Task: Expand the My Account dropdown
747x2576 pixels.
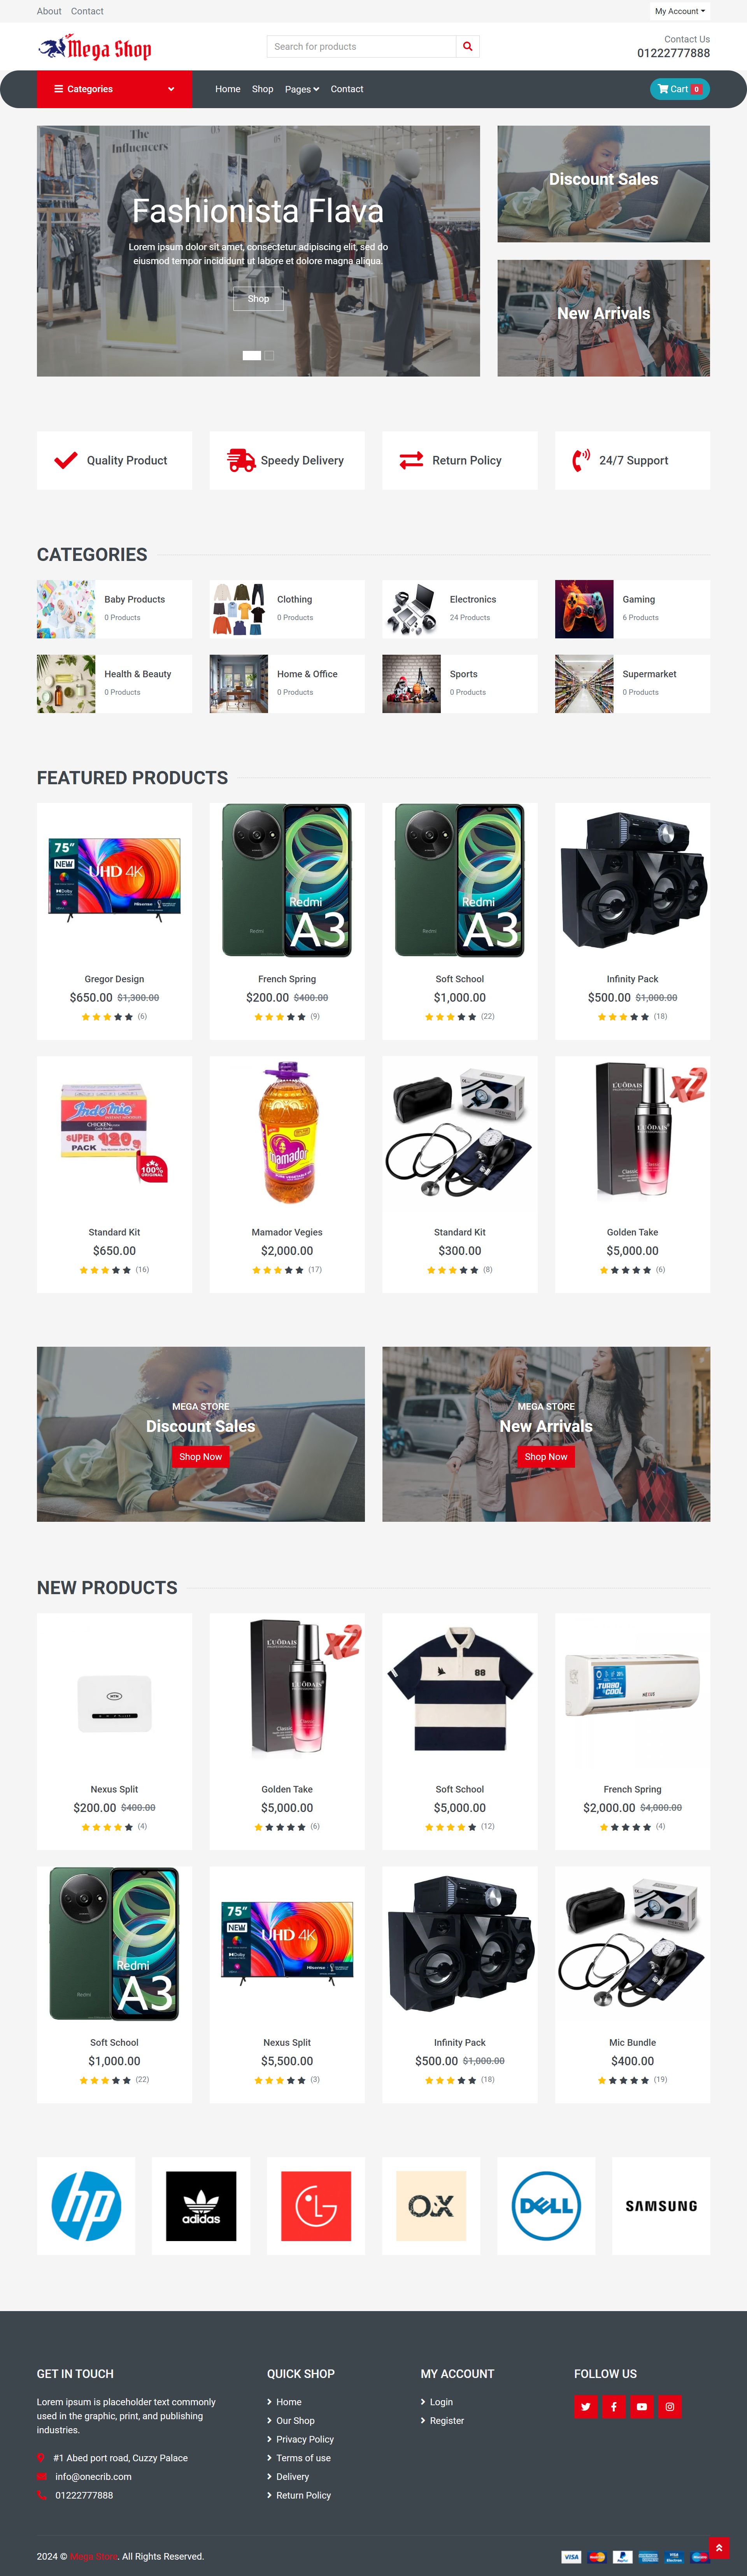Action: coord(680,11)
